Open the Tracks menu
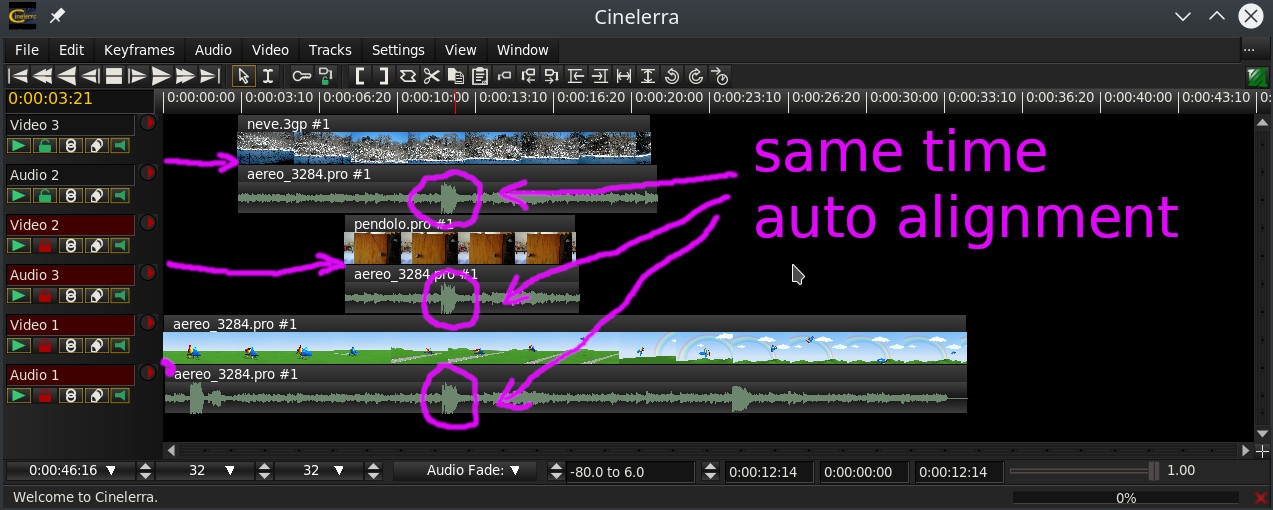The image size is (1273, 510). [x=330, y=50]
